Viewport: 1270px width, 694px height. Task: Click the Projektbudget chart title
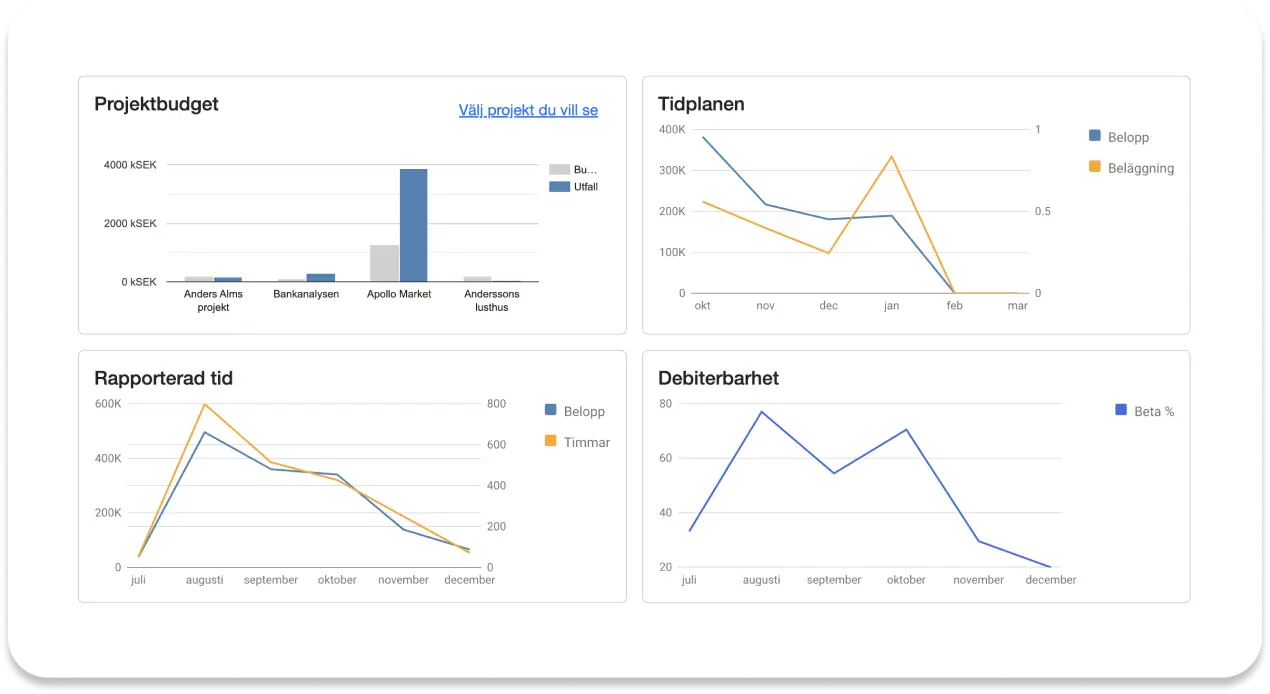(x=156, y=104)
